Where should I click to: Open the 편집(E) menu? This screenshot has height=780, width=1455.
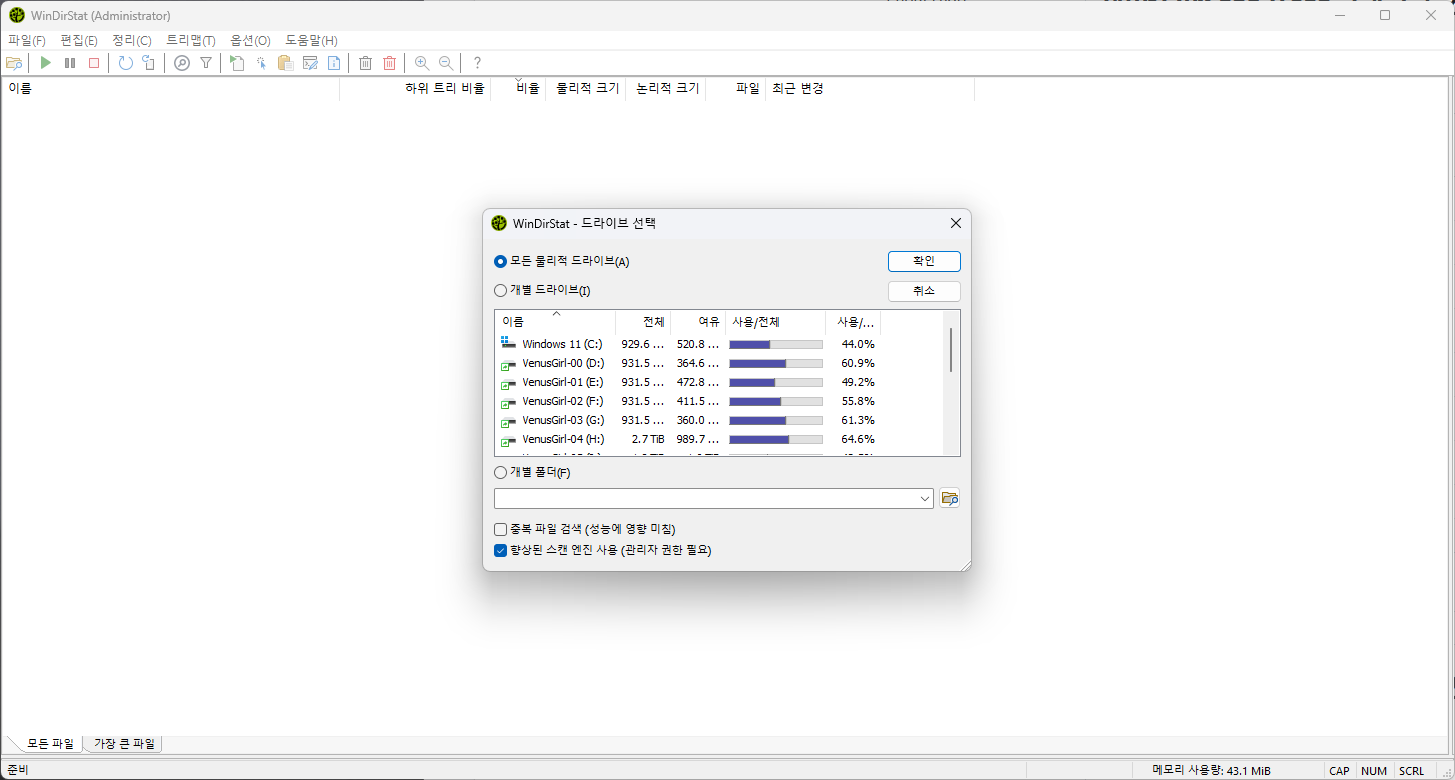click(79, 40)
